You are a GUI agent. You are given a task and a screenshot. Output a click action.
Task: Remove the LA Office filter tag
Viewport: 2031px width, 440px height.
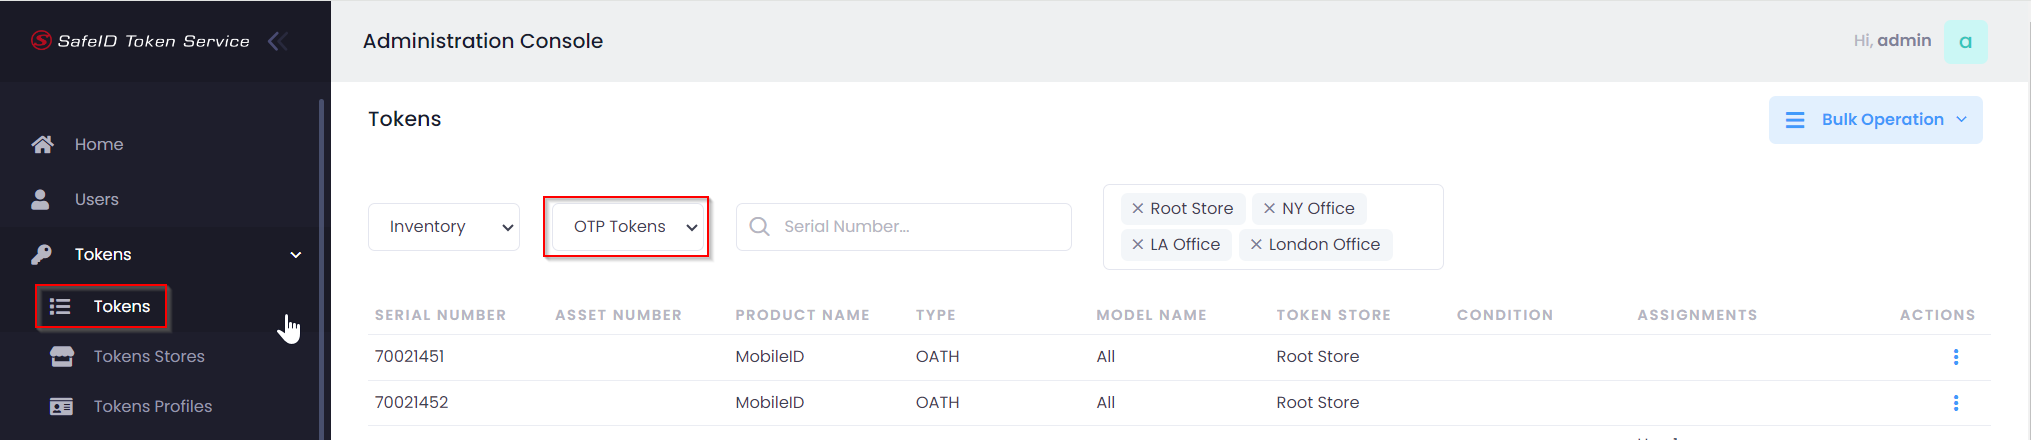coord(1138,245)
